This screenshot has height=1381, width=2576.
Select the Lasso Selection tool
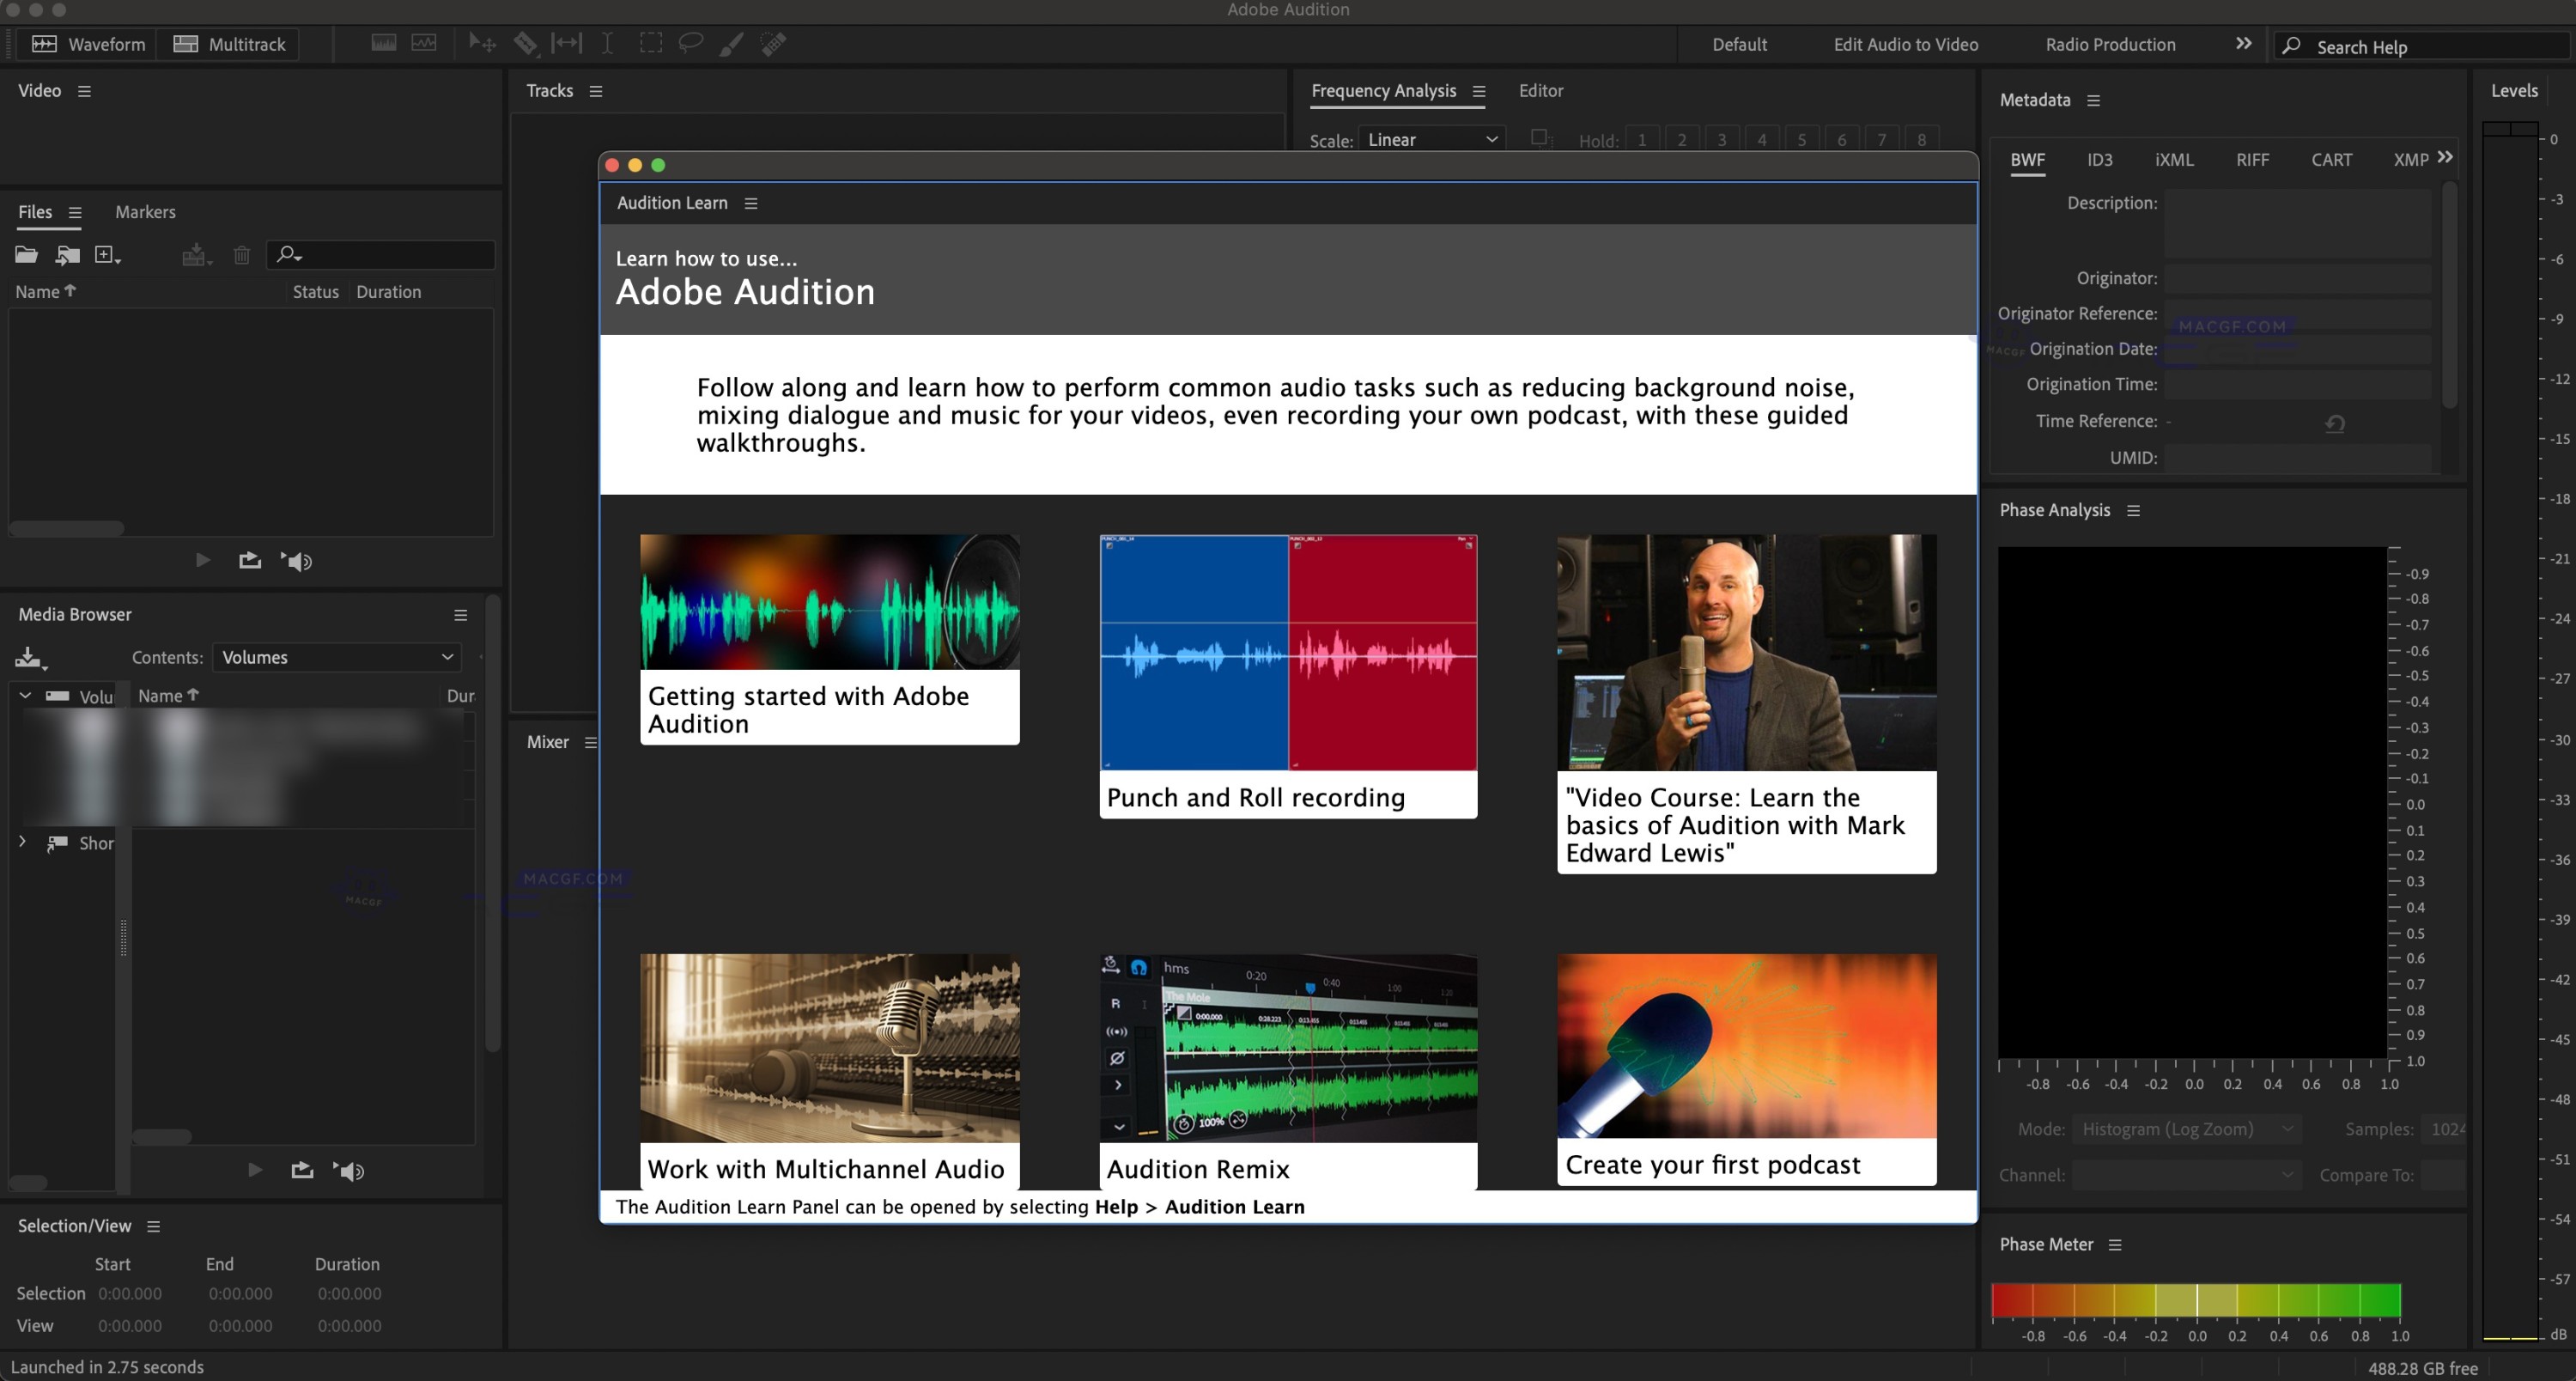(x=690, y=43)
